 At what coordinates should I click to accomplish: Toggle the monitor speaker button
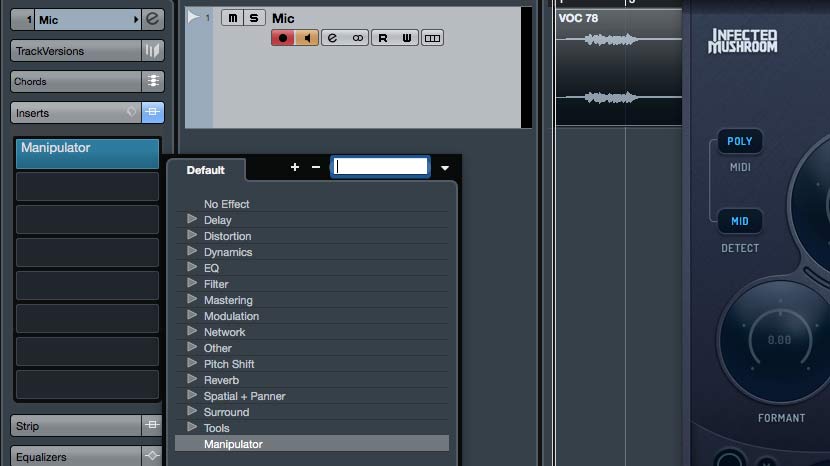(x=306, y=38)
